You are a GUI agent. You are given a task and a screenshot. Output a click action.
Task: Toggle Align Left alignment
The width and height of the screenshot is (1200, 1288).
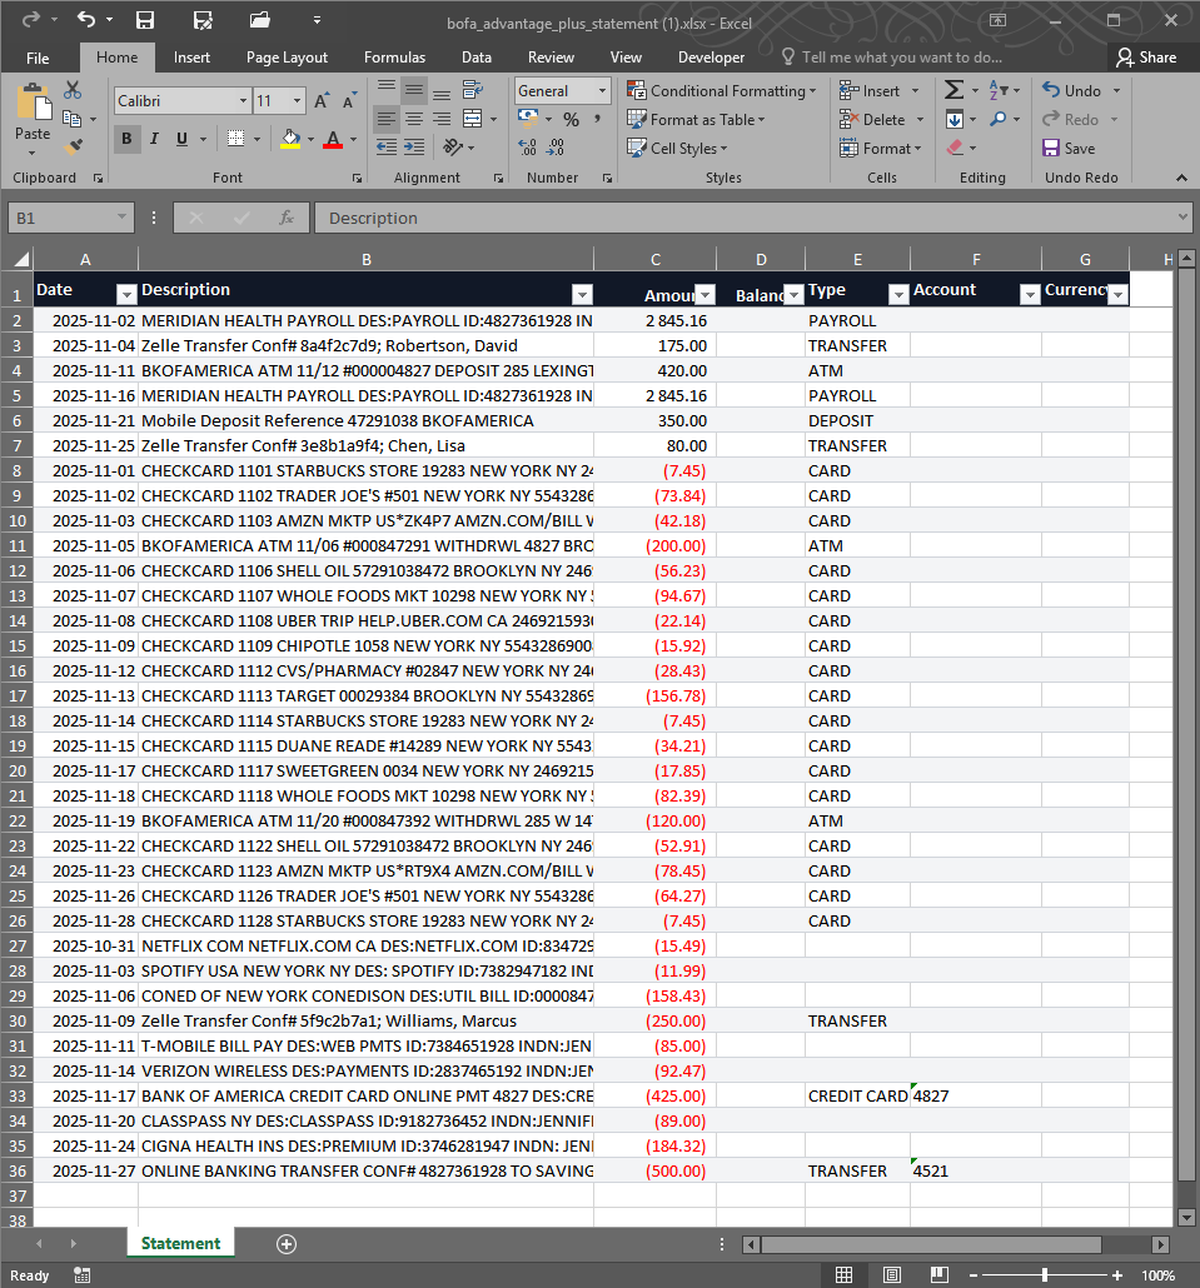click(x=386, y=119)
